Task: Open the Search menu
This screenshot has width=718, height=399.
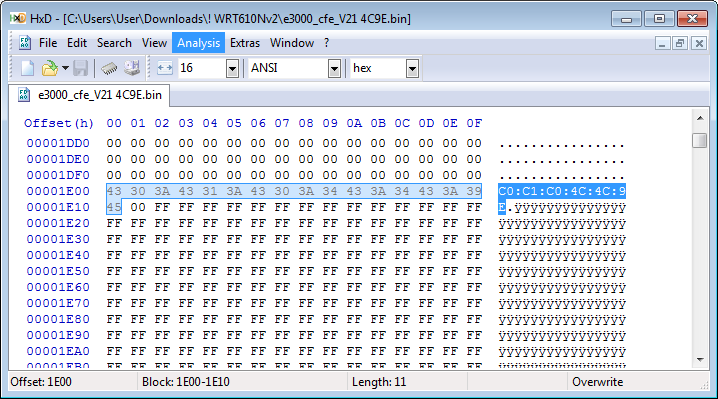Action: click(114, 43)
